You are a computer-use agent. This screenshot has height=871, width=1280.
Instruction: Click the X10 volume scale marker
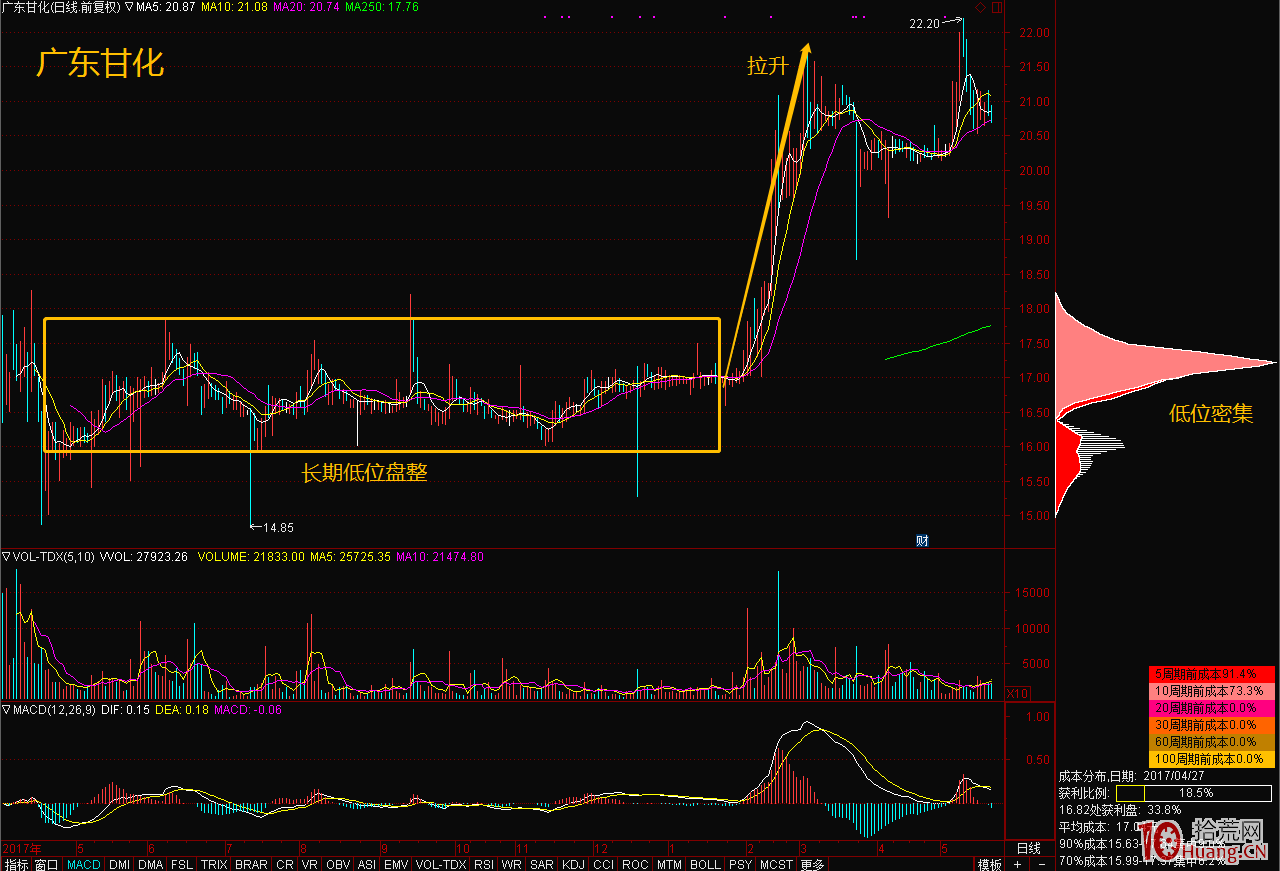point(1017,692)
